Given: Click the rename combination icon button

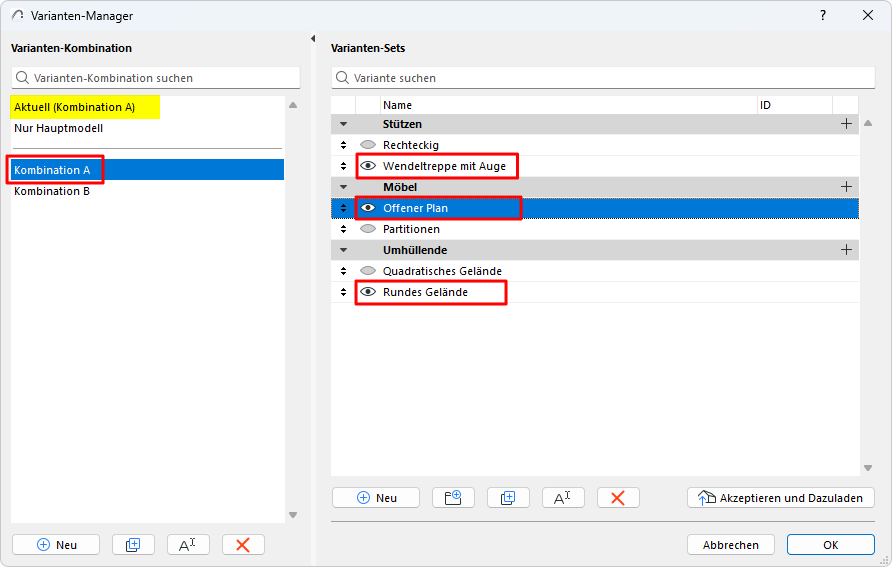Looking at the screenshot, I should click(188, 545).
